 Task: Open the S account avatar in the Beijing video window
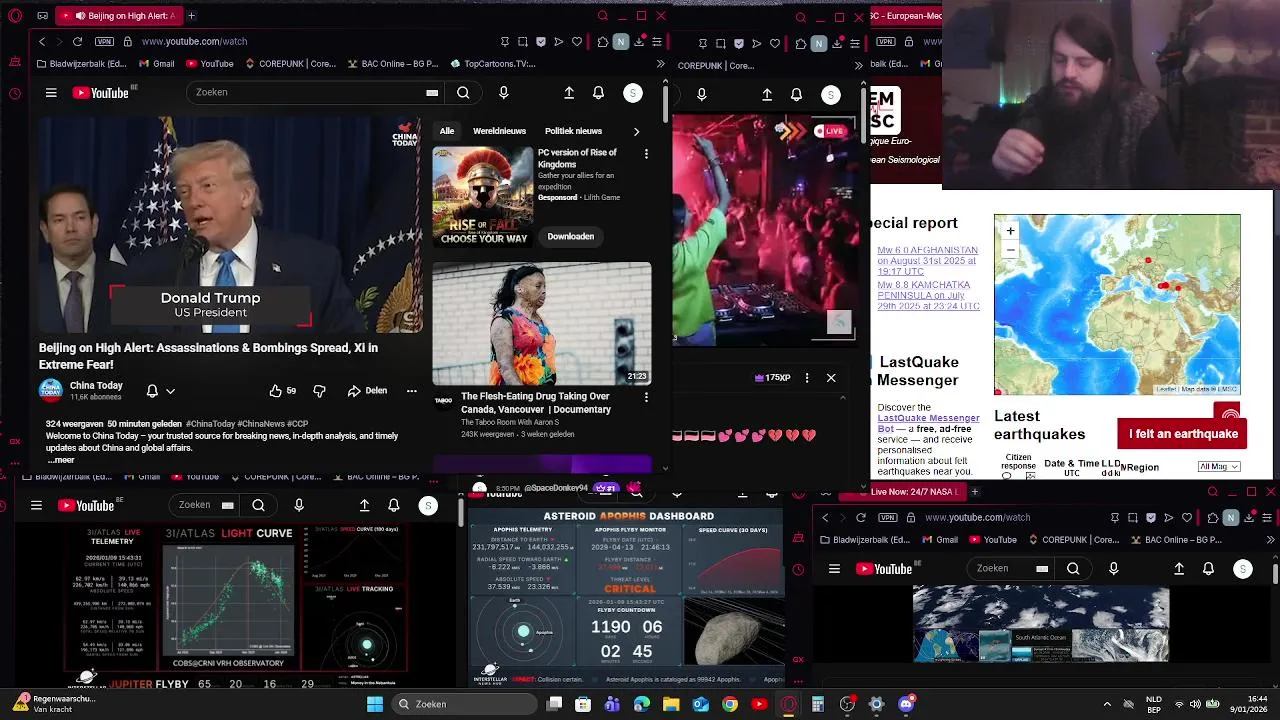pyautogui.click(x=633, y=93)
